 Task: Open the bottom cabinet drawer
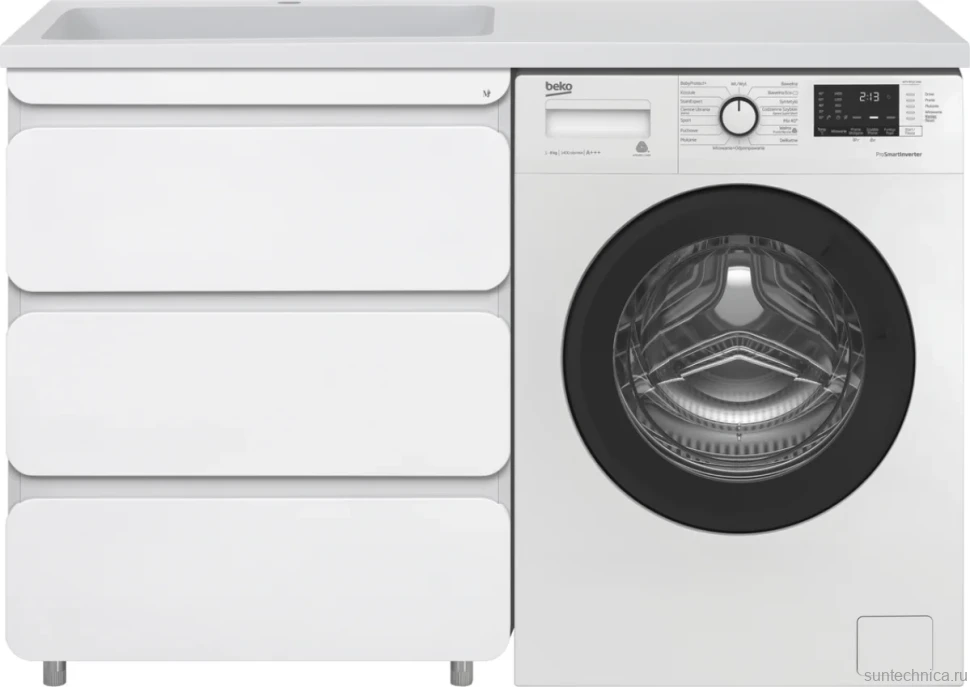coord(258,579)
